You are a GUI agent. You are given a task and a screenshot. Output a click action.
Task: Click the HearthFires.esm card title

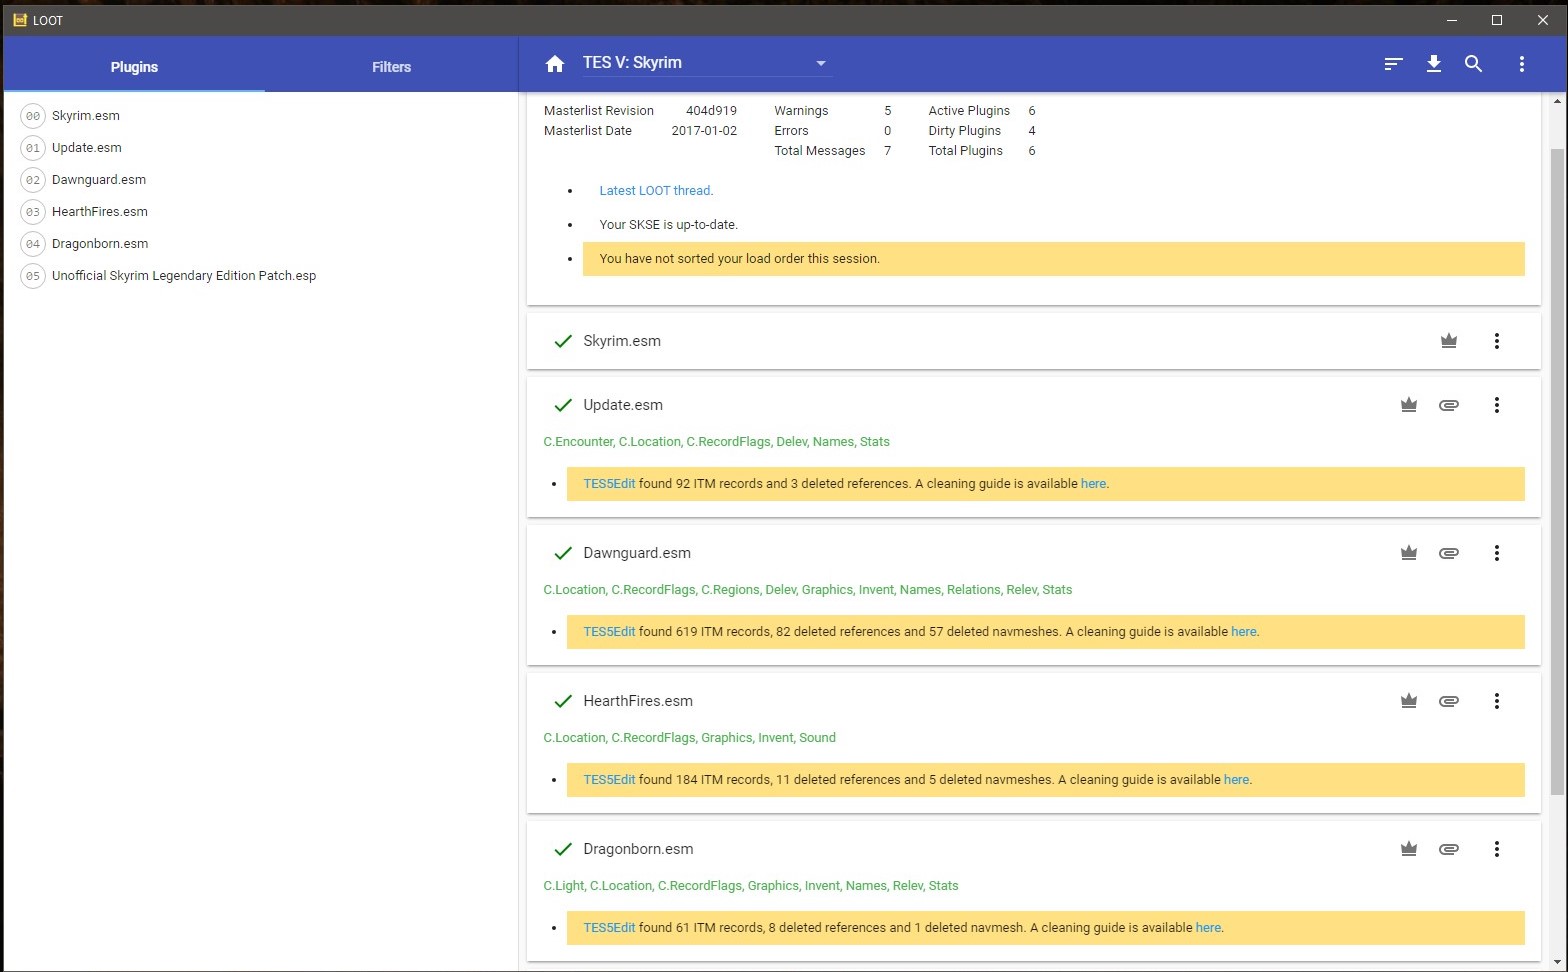(x=638, y=701)
